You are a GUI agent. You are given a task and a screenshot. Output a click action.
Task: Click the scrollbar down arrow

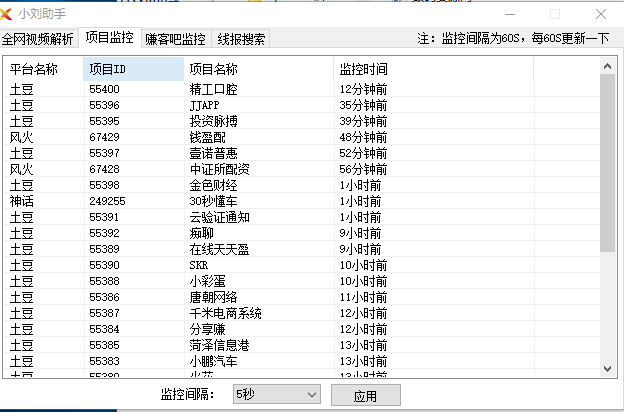click(607, 369)
